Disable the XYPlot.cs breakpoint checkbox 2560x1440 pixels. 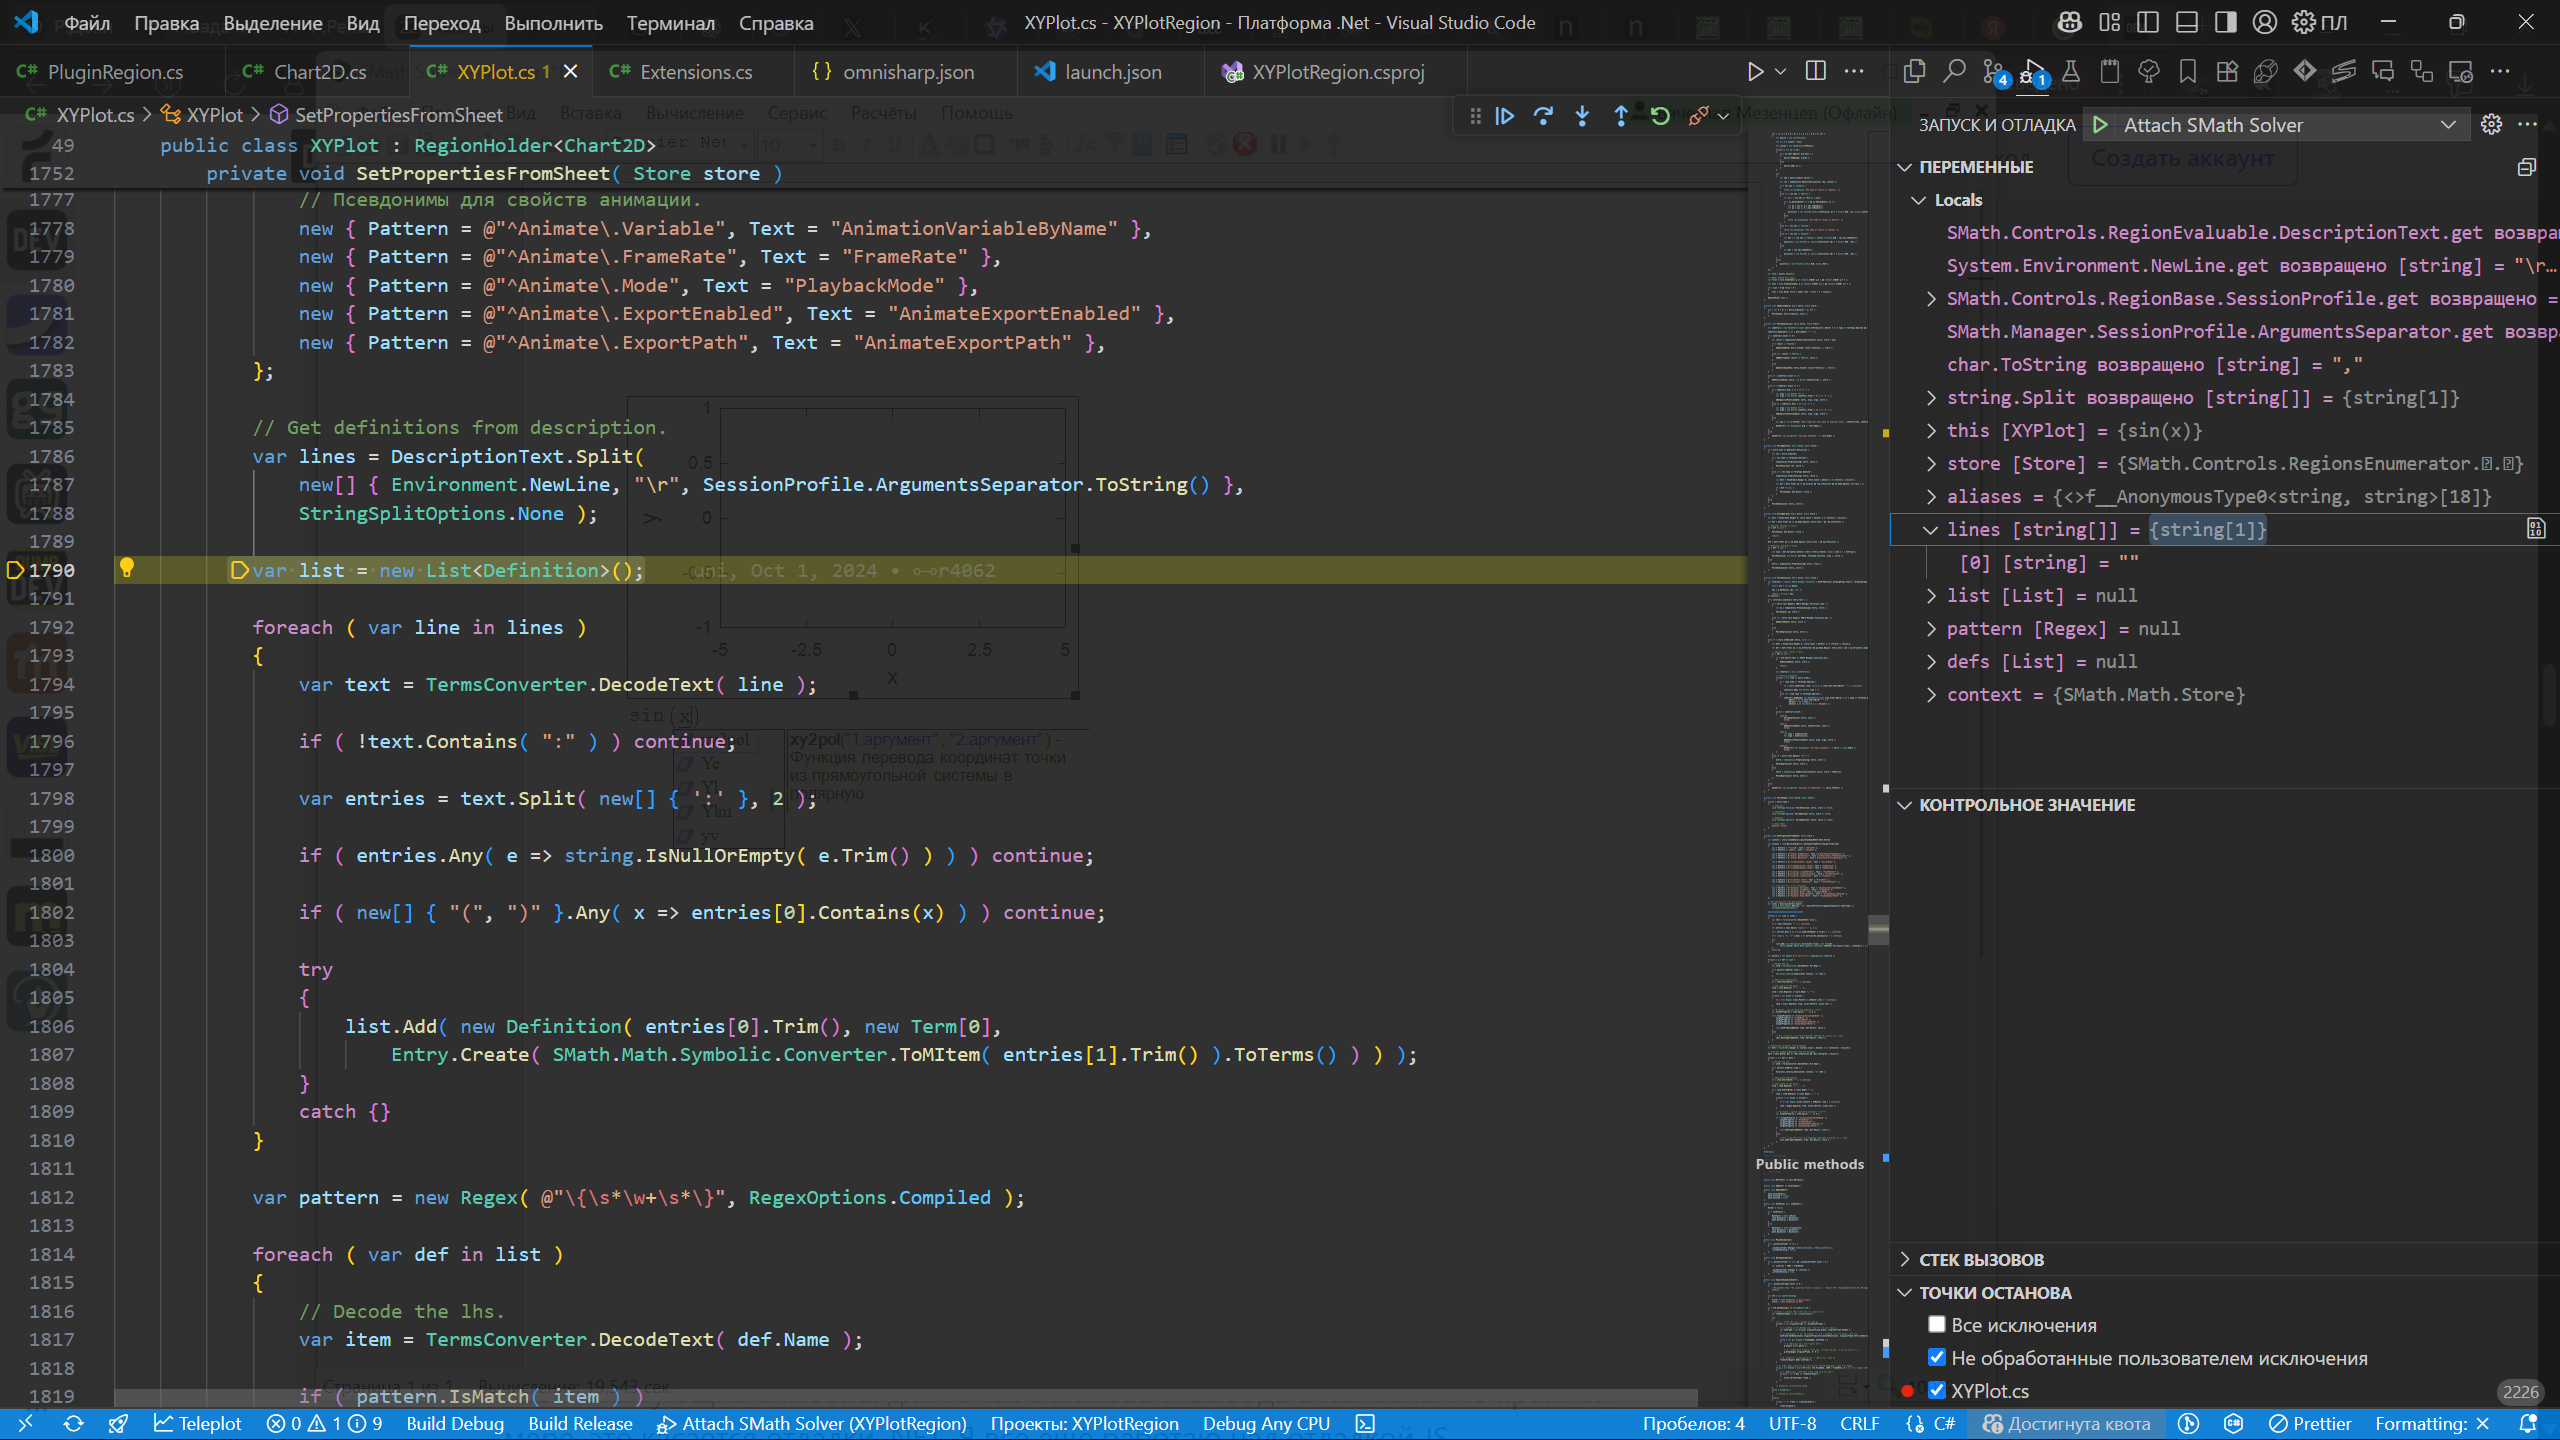pyautogui.click(x=1937, y=1390)
